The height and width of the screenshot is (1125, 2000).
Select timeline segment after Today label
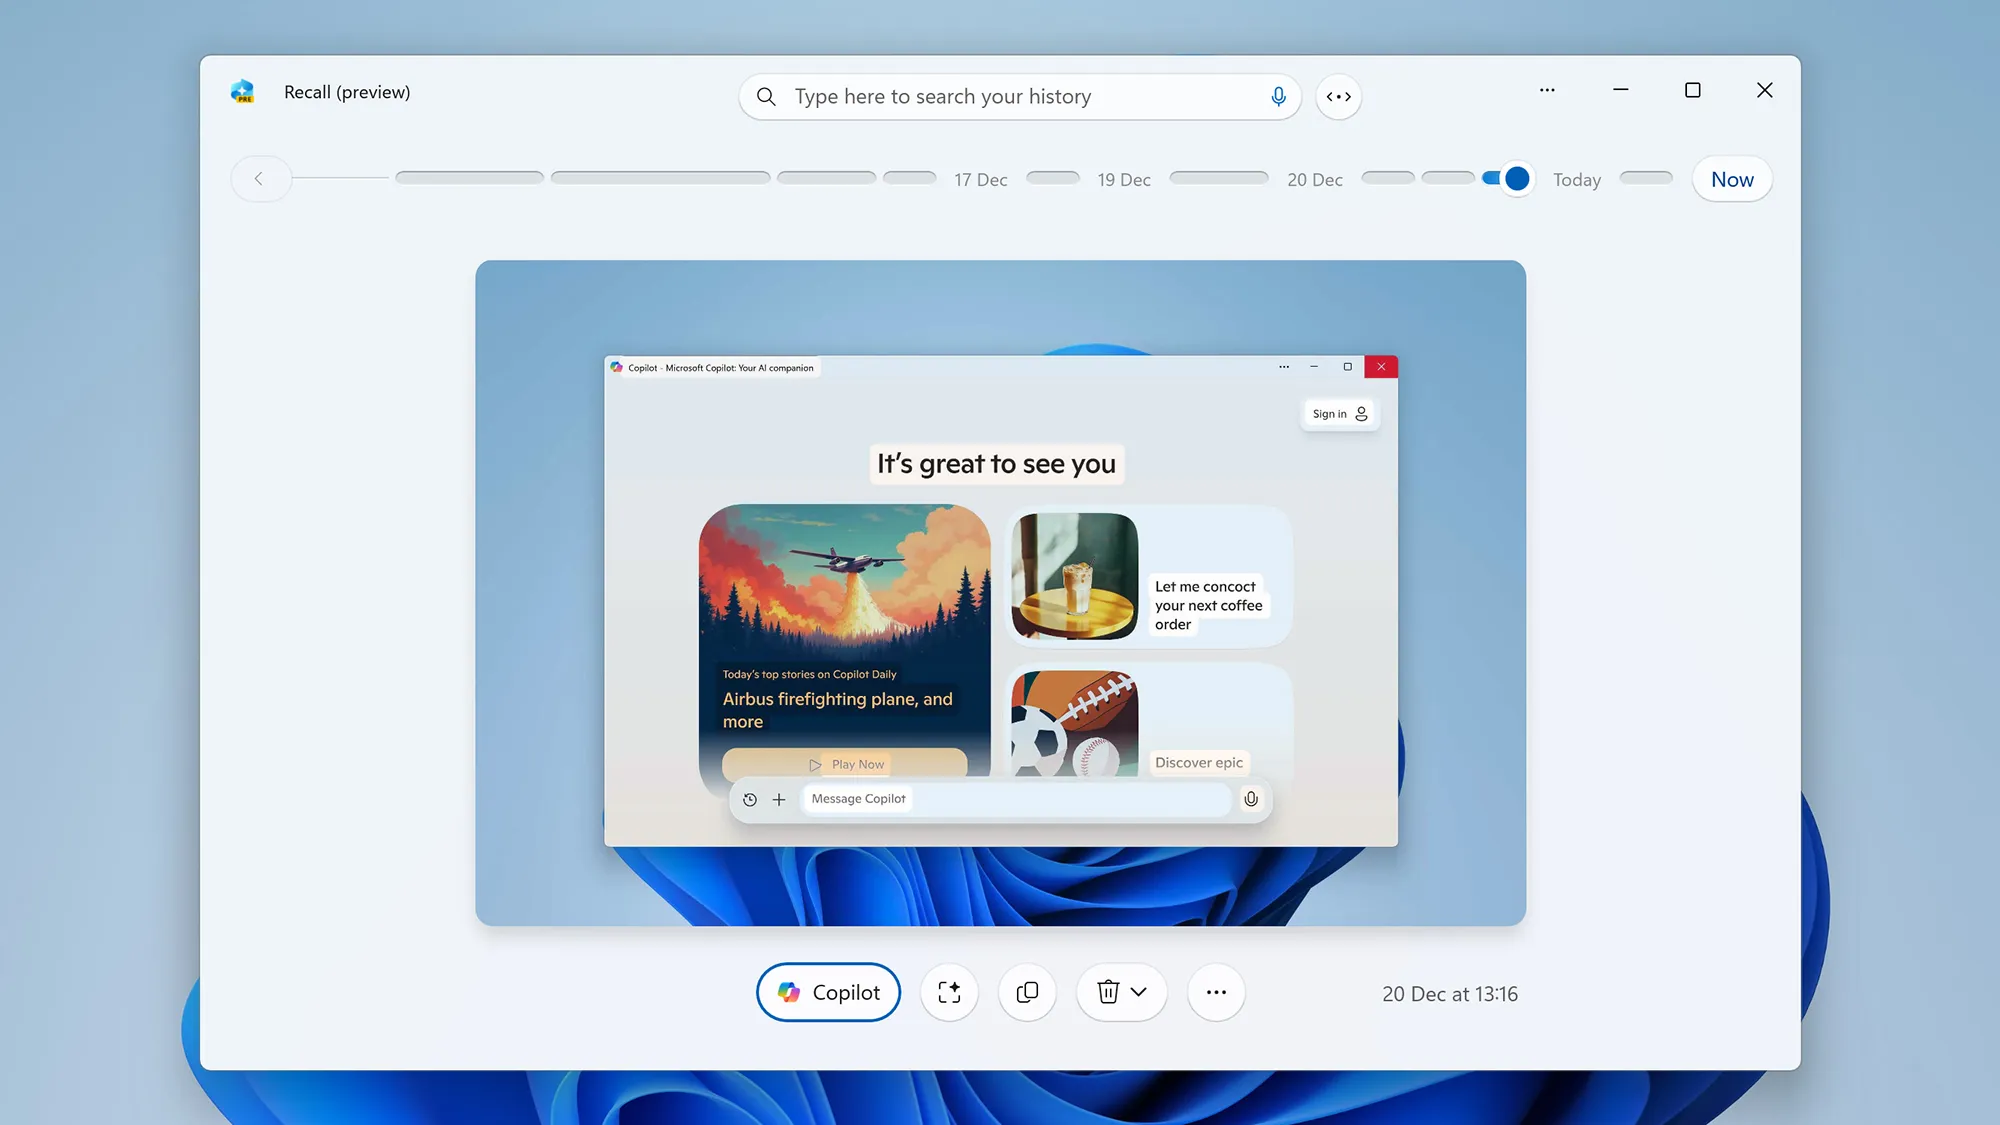pyautogui.click(x=1645, y=178)
